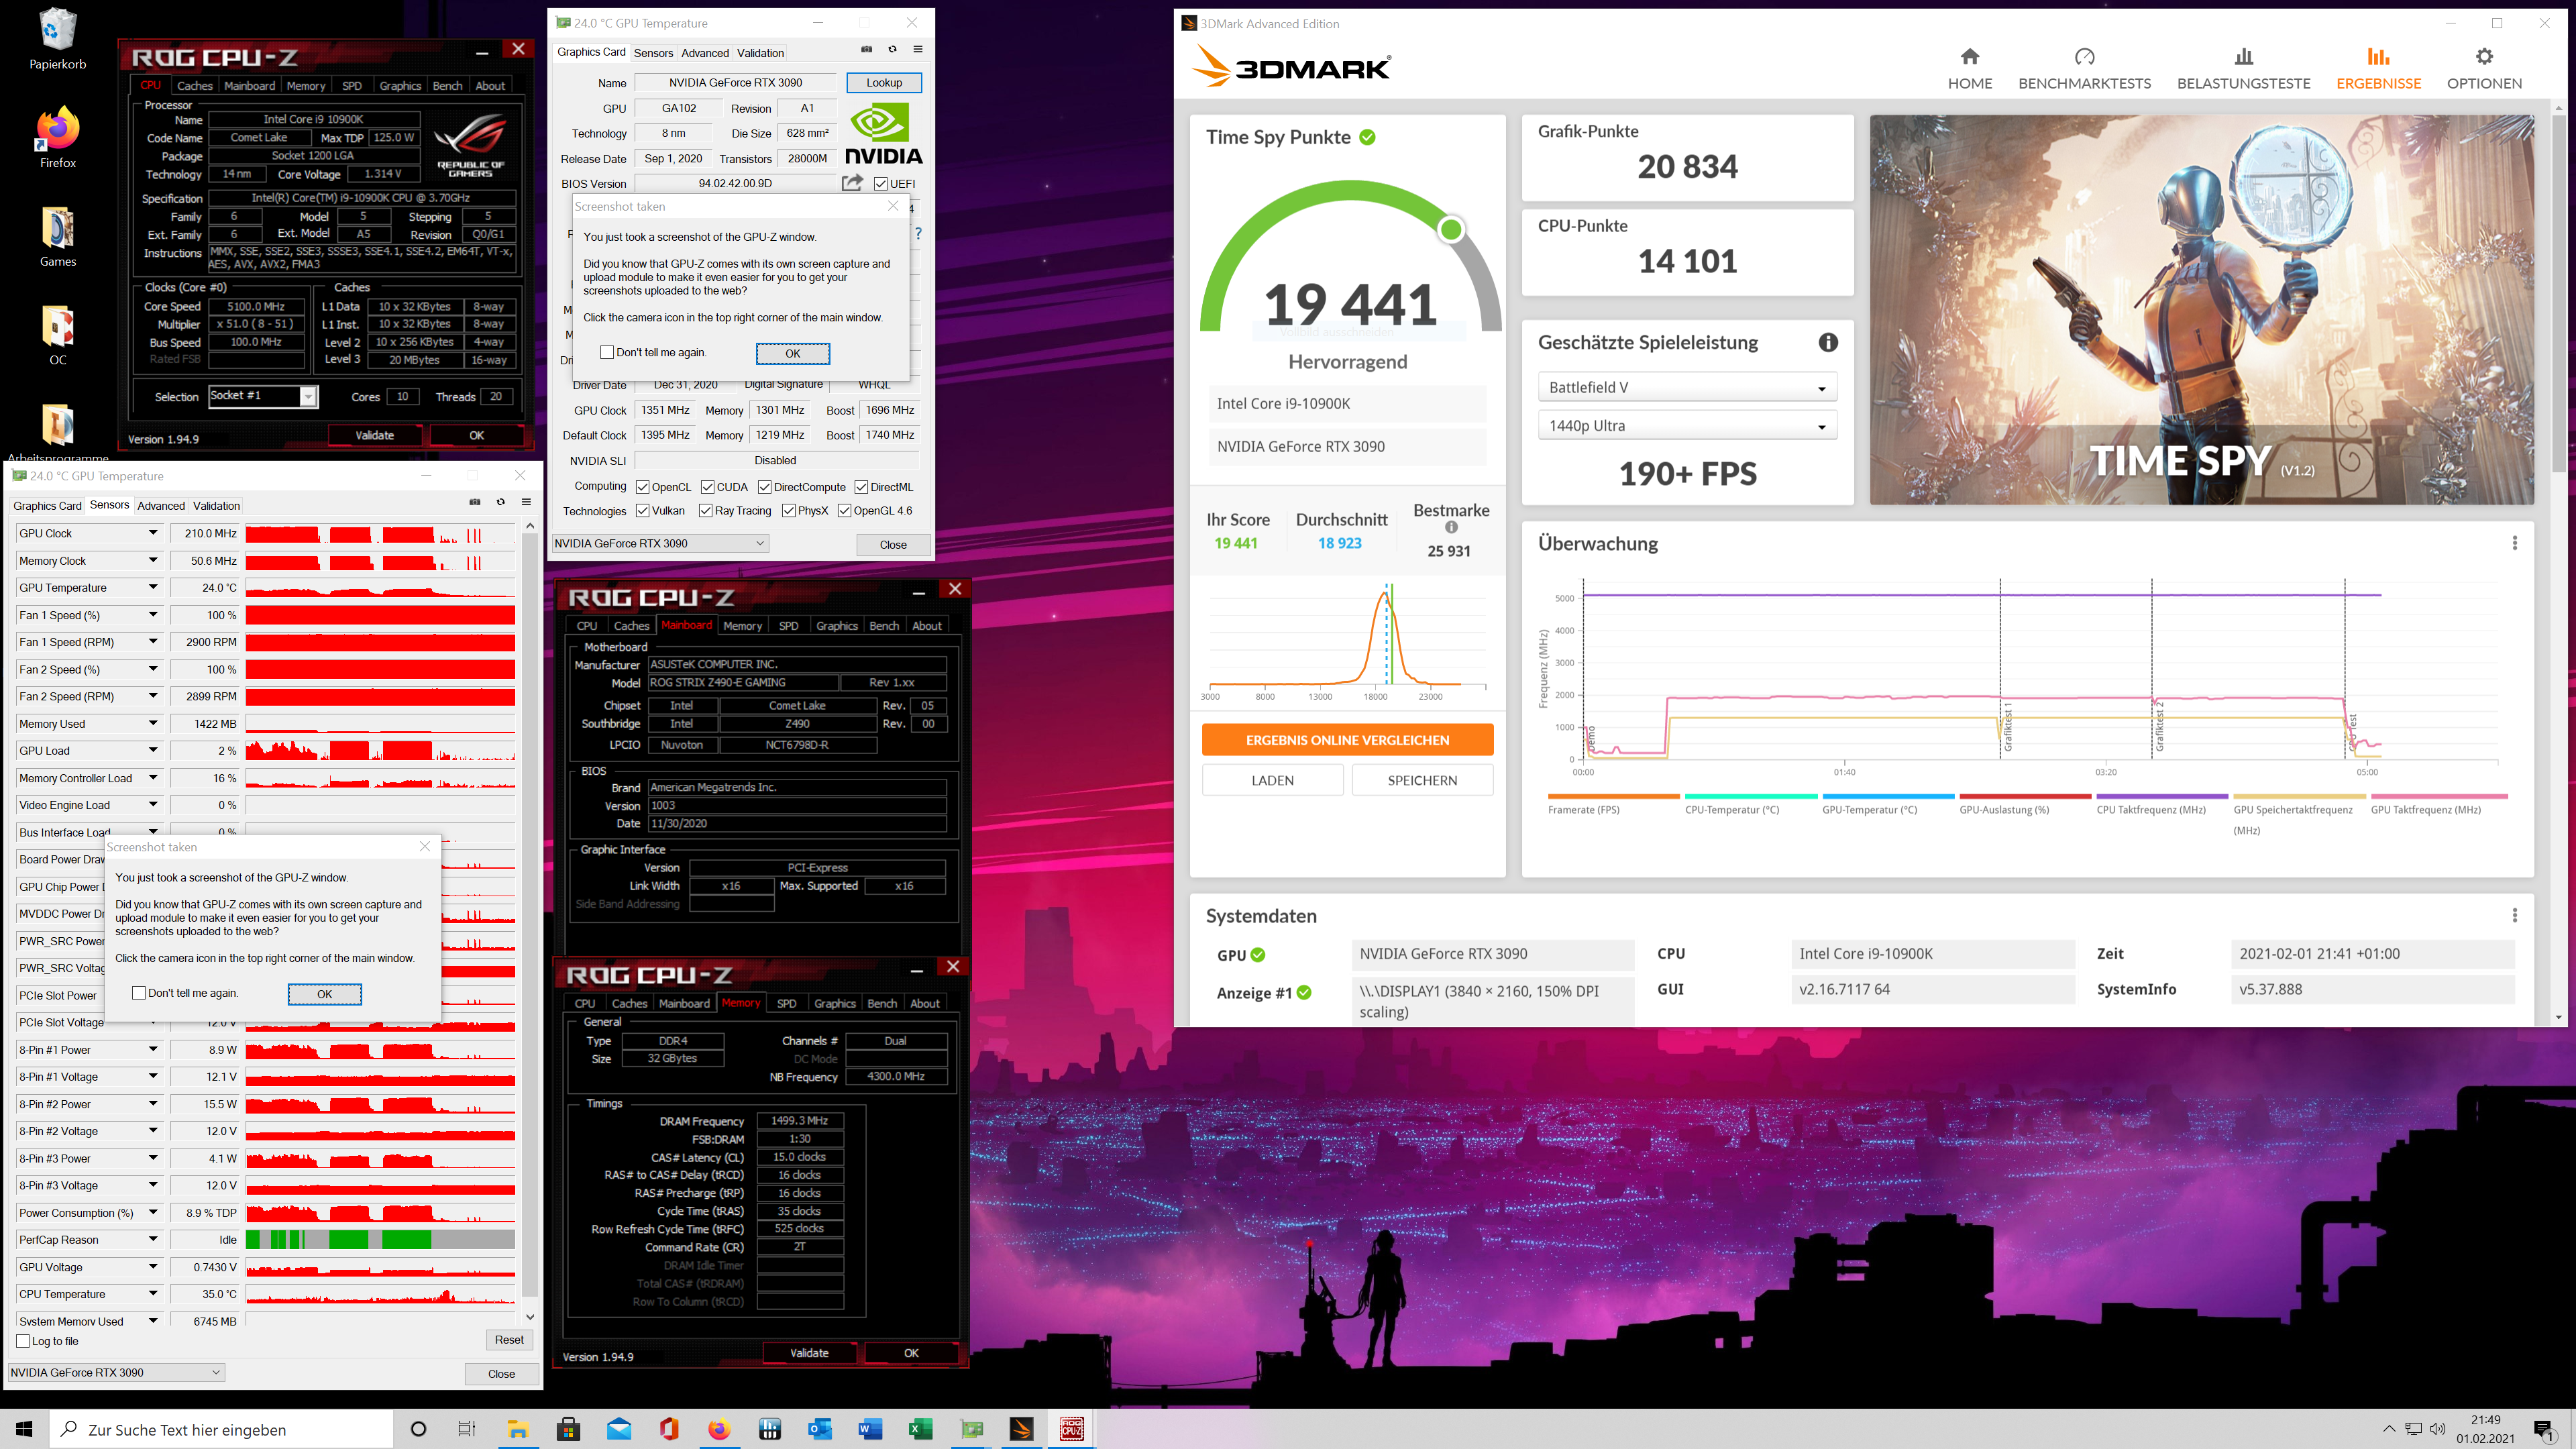Open Word from the taskbar
The width and height of the screenshot is (2576, 1449).
(870, 1429)
